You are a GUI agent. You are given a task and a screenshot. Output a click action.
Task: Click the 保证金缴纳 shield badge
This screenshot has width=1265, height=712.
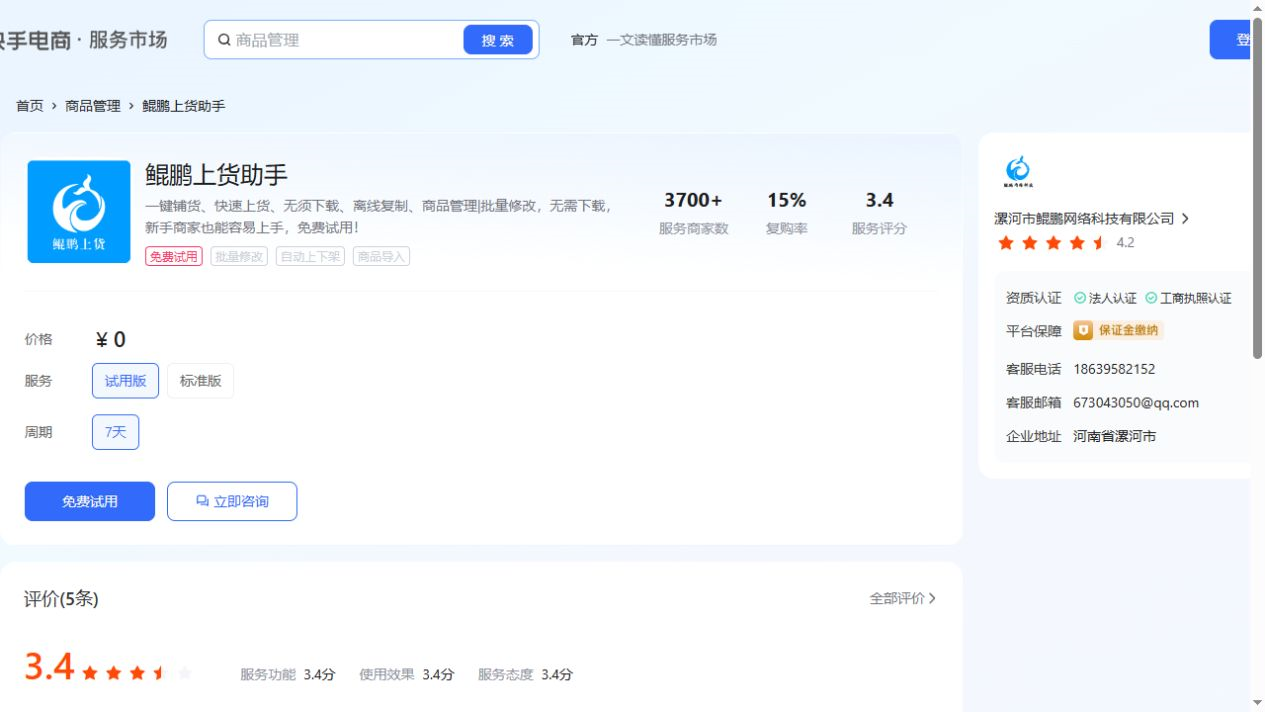[x=1118, y=330]
